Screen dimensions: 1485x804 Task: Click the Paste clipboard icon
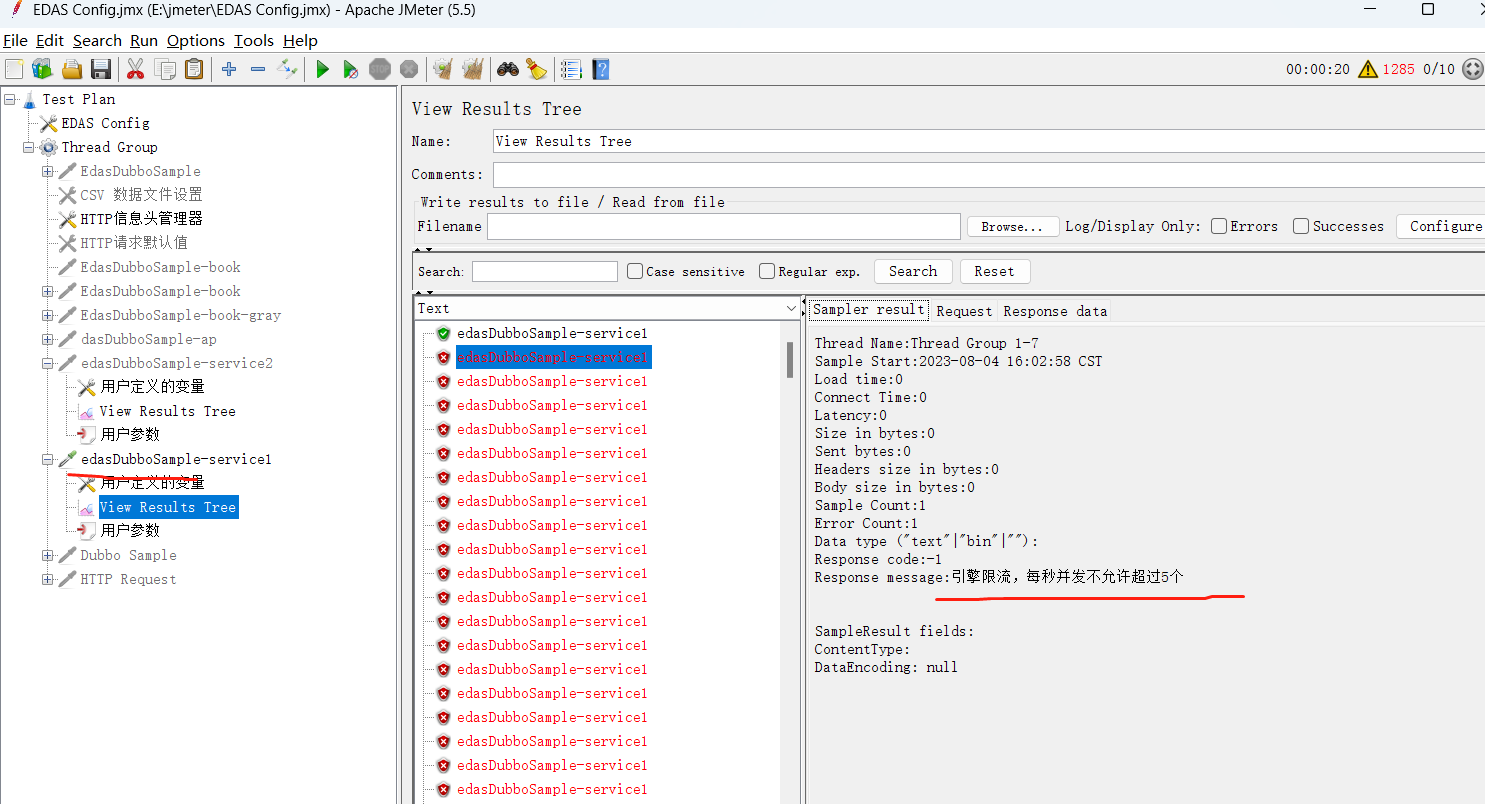(x=194, y=69)
